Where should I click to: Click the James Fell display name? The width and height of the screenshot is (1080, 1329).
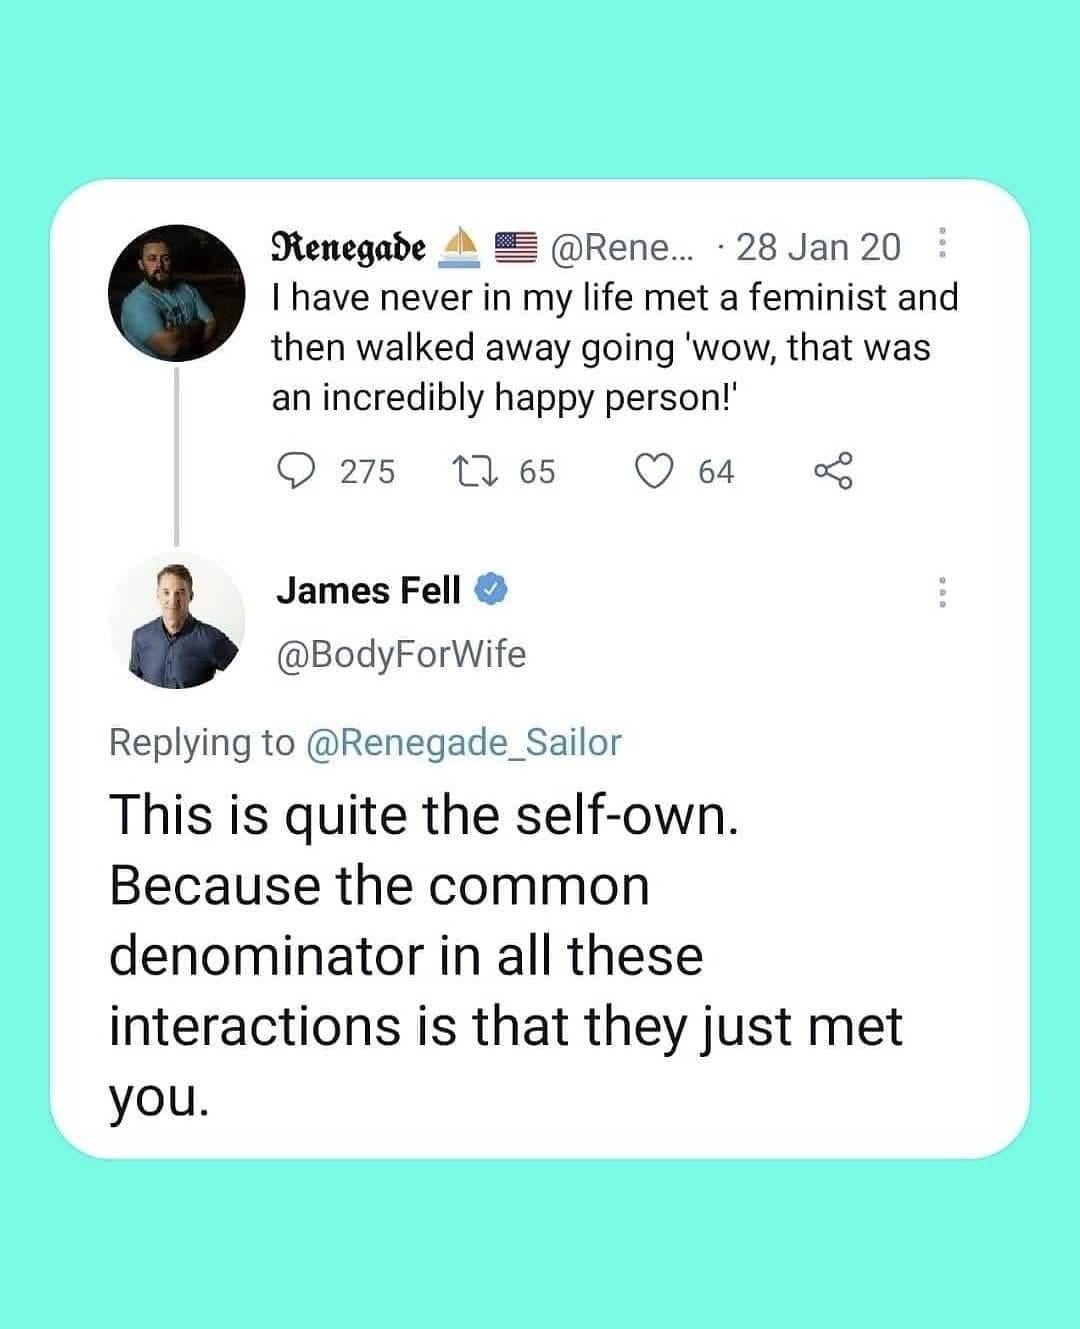(x=368, y=590)
